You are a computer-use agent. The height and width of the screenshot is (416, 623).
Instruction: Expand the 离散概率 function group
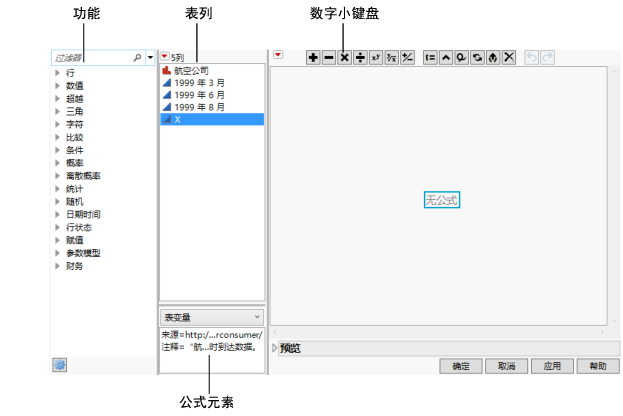point(58,176)
